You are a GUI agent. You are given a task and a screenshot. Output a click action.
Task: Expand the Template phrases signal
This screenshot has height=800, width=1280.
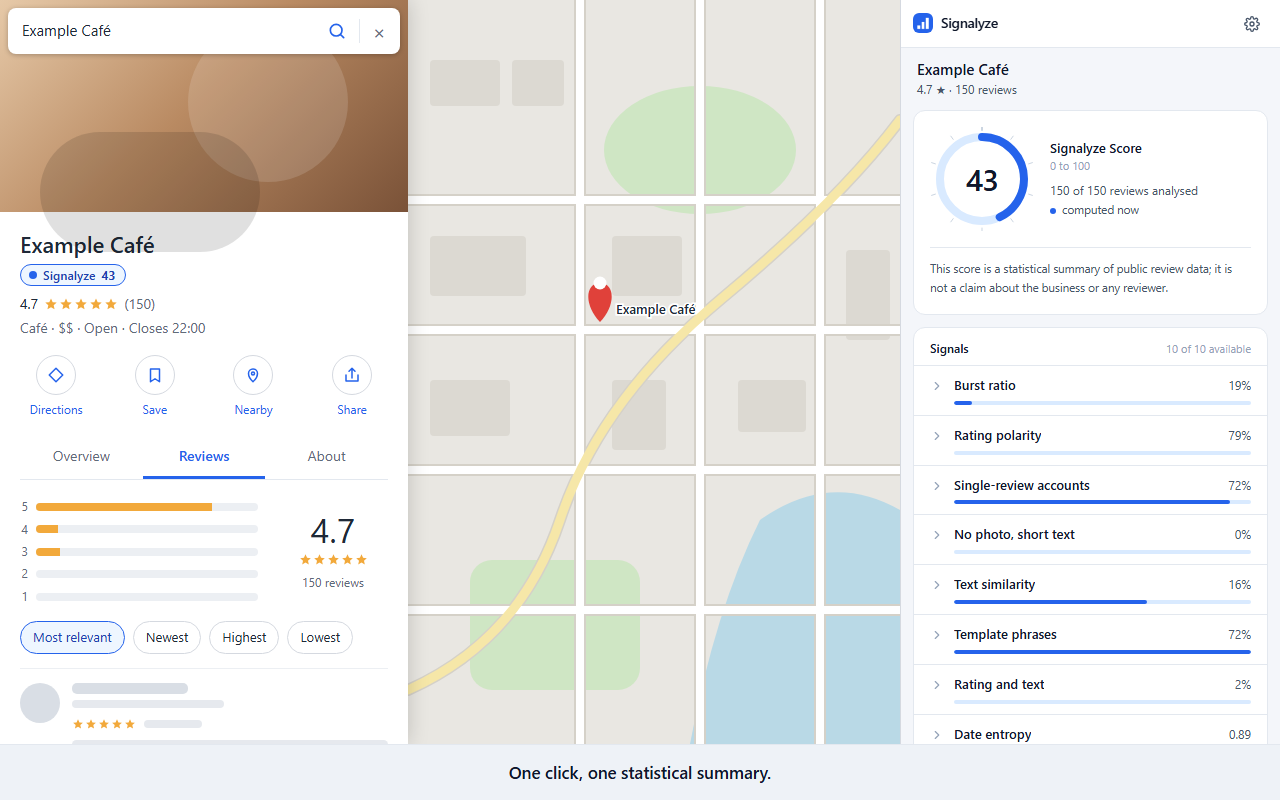(1090, 640)
